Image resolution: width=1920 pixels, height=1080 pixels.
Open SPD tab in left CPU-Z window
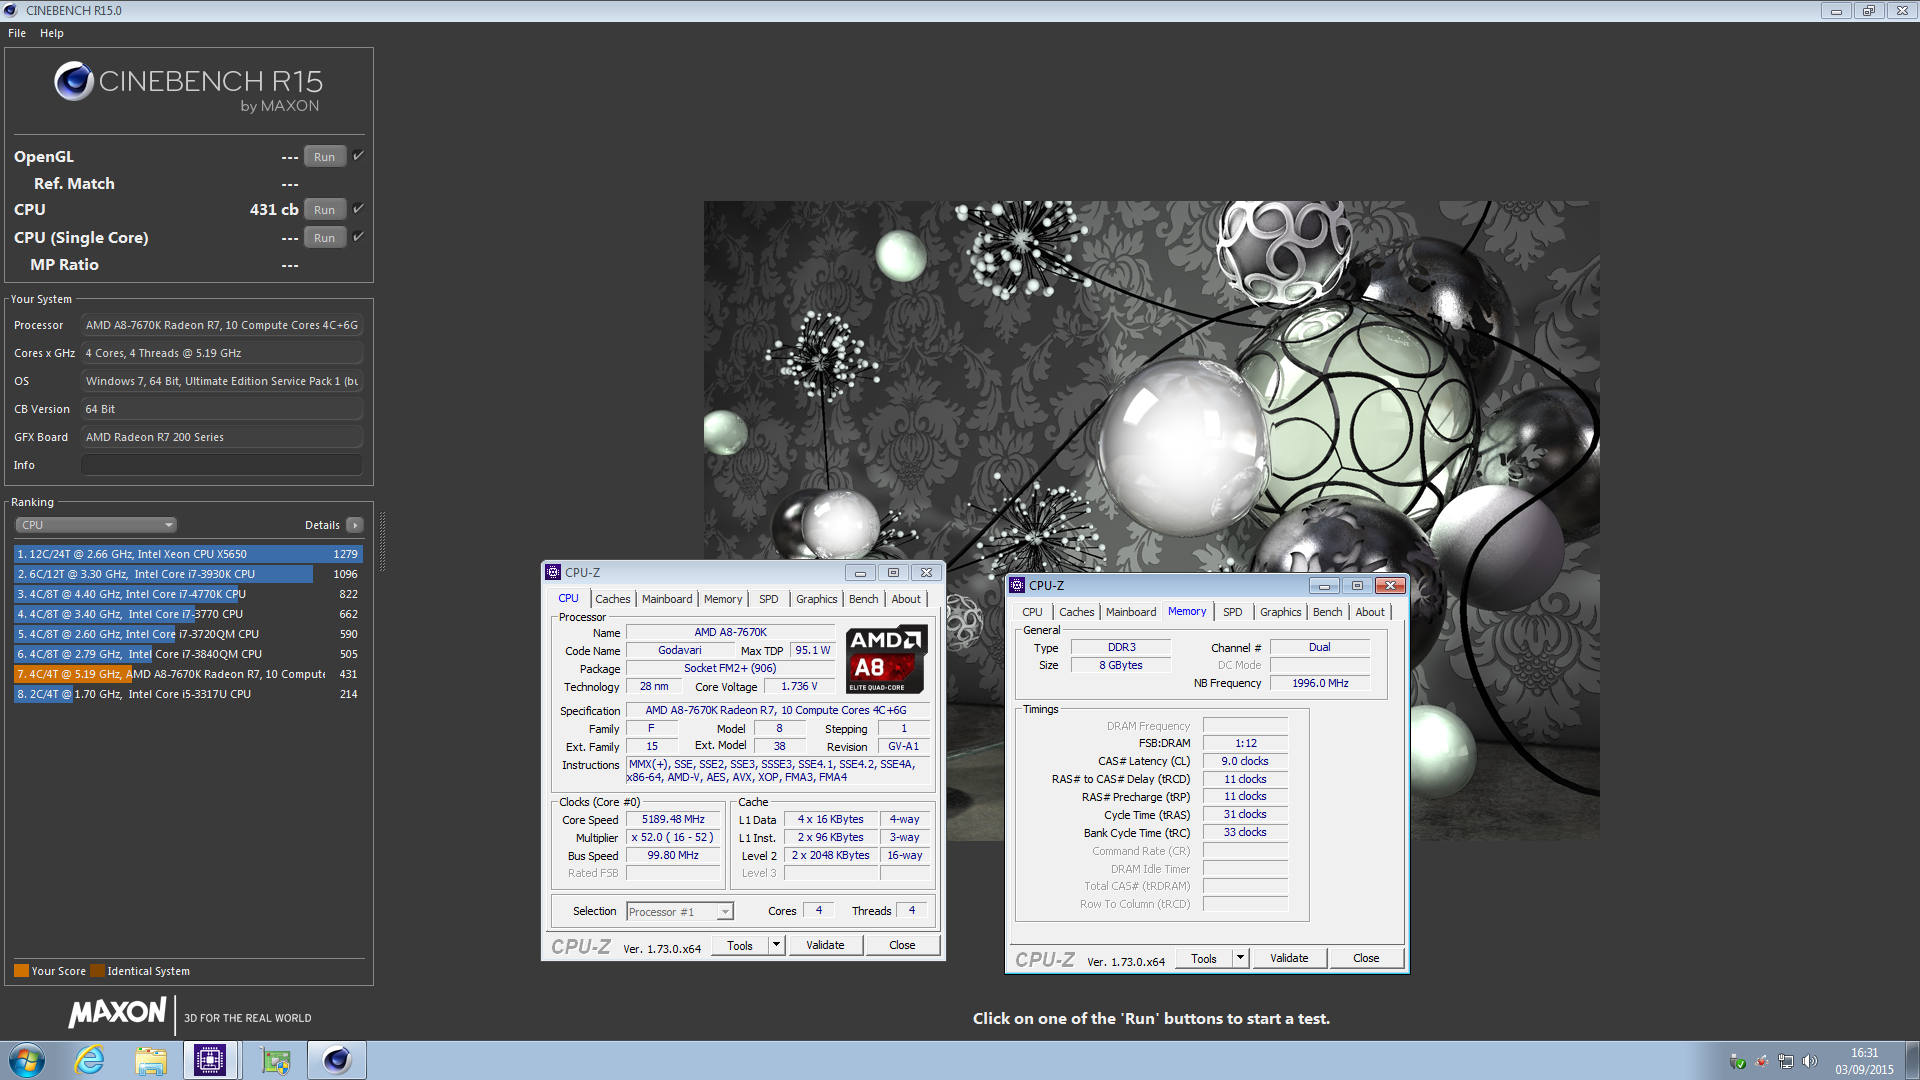768,599
